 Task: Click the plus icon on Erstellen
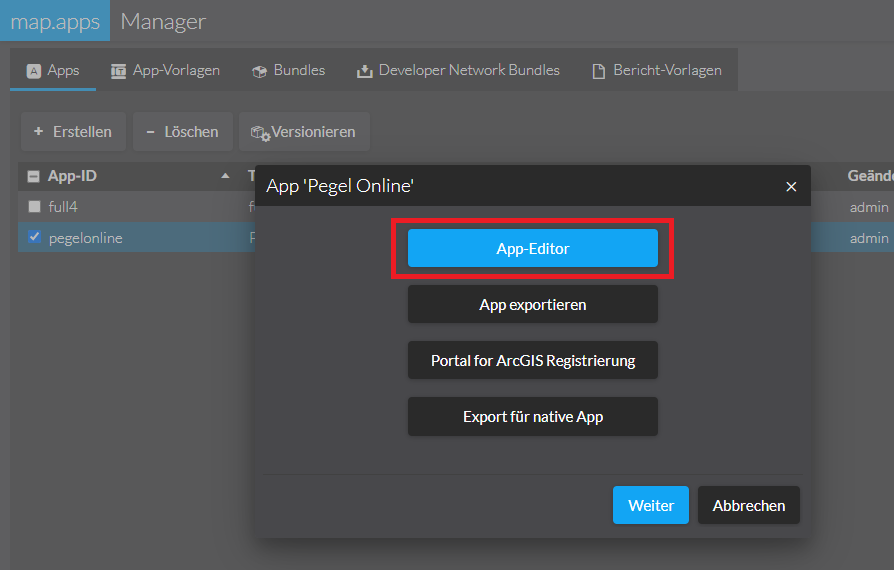[38, 131]
